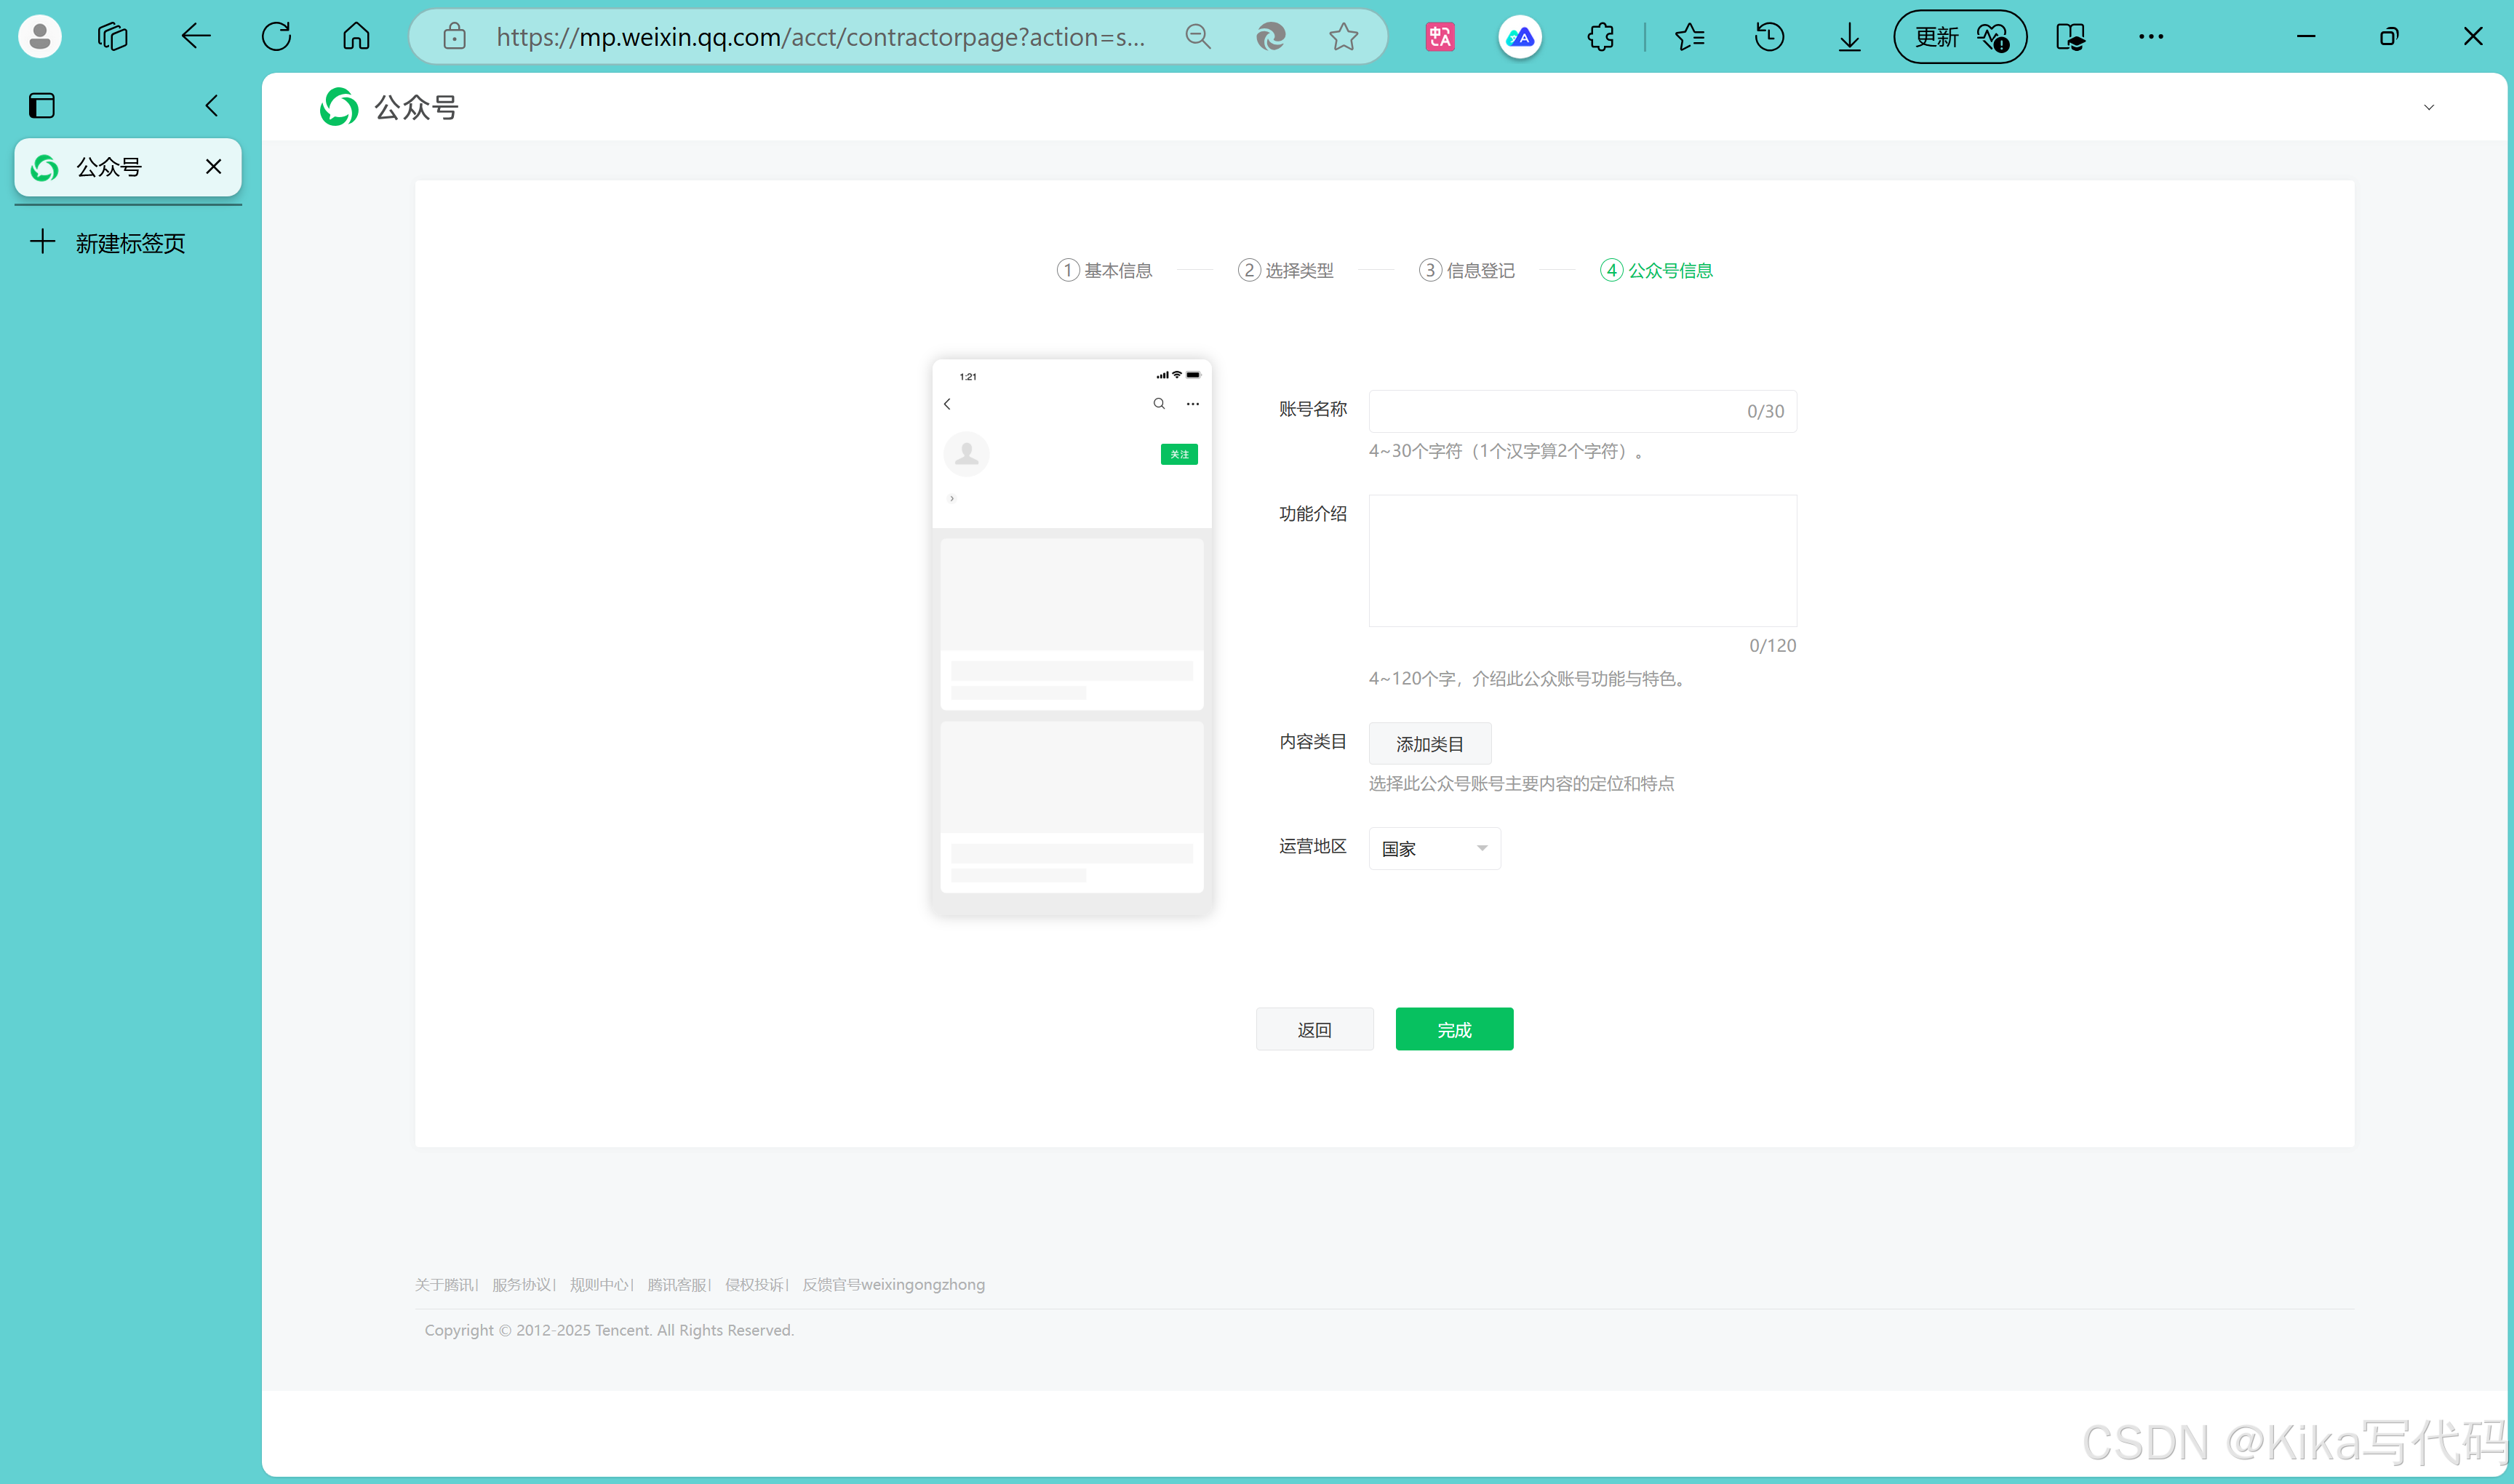Open the tab actions workspace icon
The height and width of the screenshot is (1484, 2514).
click(x=112, y=37)
